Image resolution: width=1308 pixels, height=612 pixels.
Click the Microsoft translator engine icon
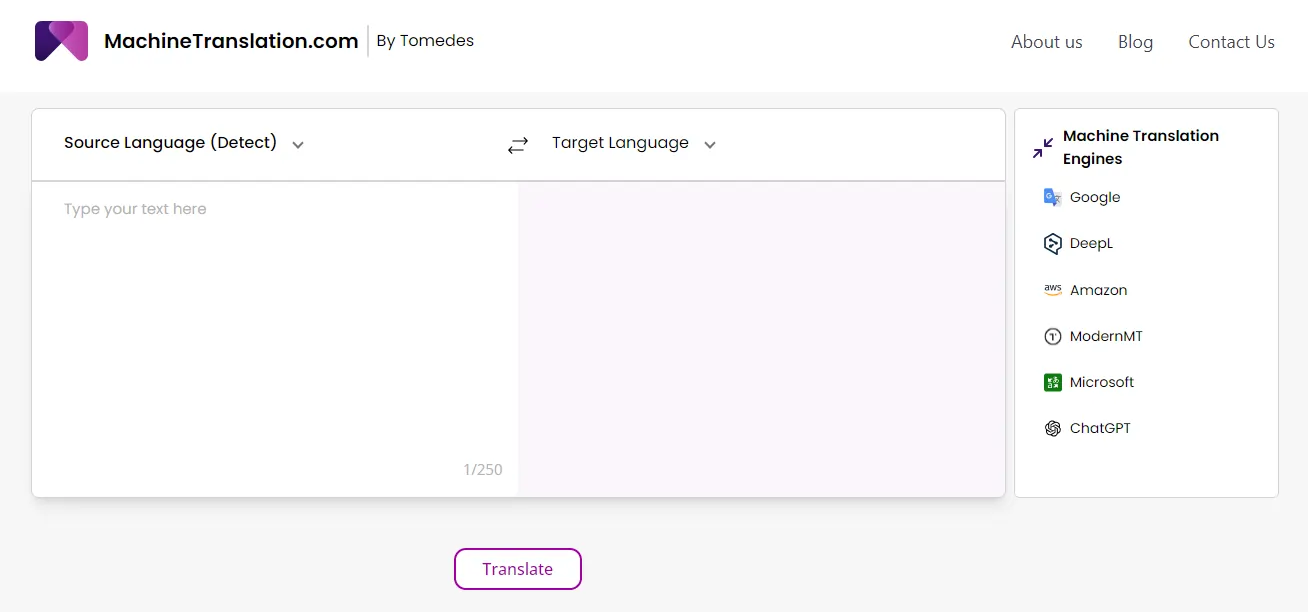[1052, 382]
